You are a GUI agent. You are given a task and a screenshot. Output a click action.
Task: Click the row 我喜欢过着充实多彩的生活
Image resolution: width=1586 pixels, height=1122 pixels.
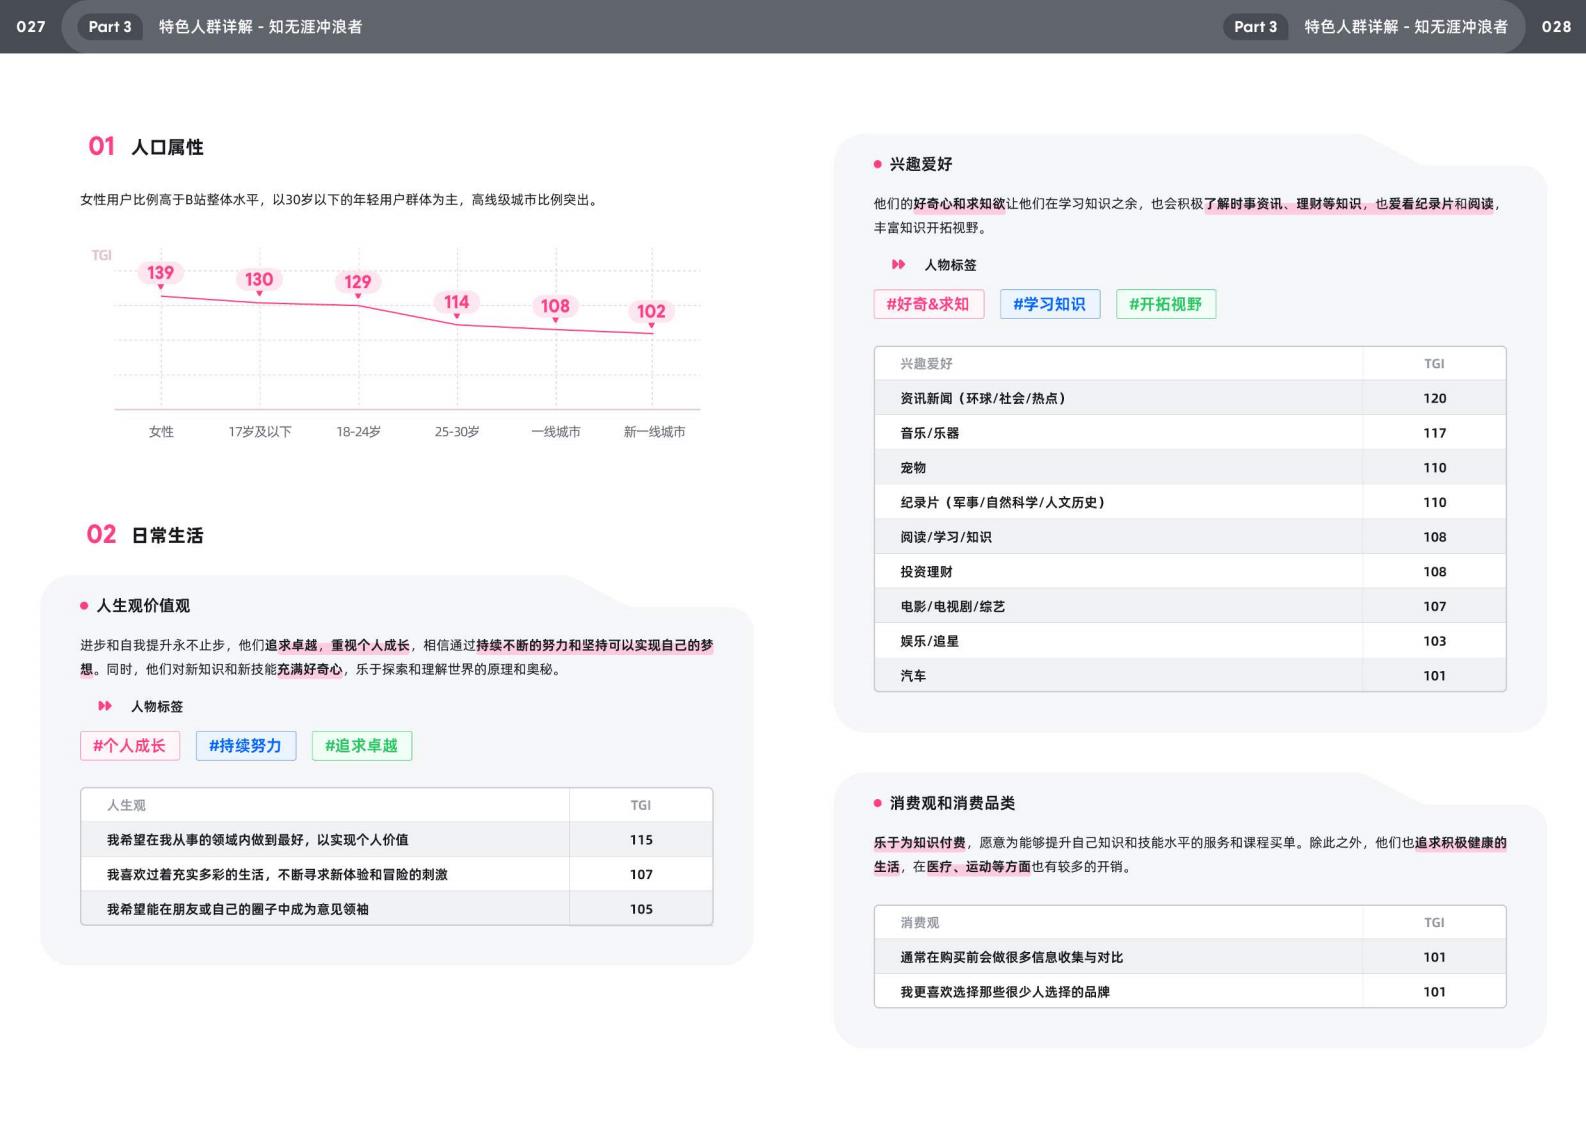point(397,874)
